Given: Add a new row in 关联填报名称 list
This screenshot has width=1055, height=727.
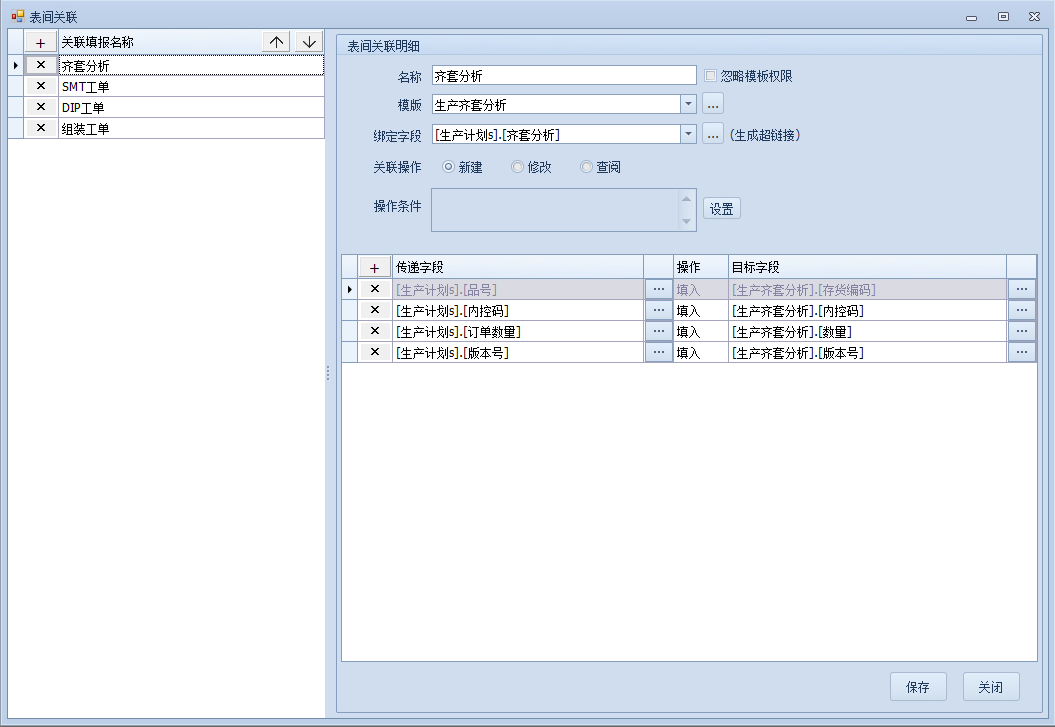Looking at the screenshot, I should pyautogui.click(x=40, y=42).
